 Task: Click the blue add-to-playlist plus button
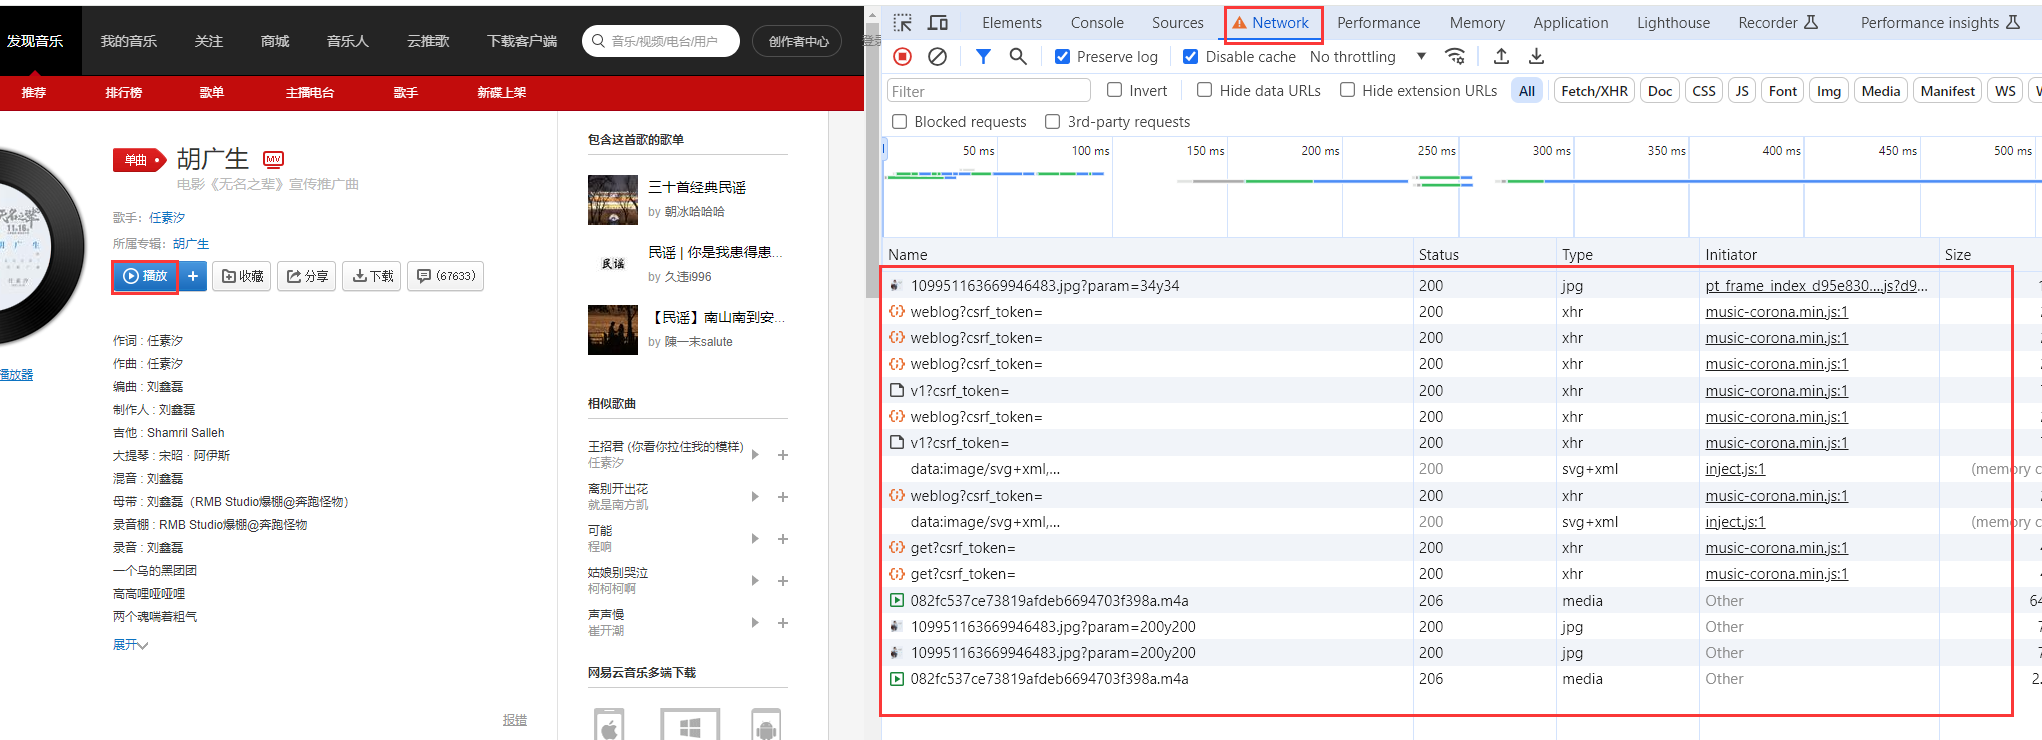click(193, 276)
